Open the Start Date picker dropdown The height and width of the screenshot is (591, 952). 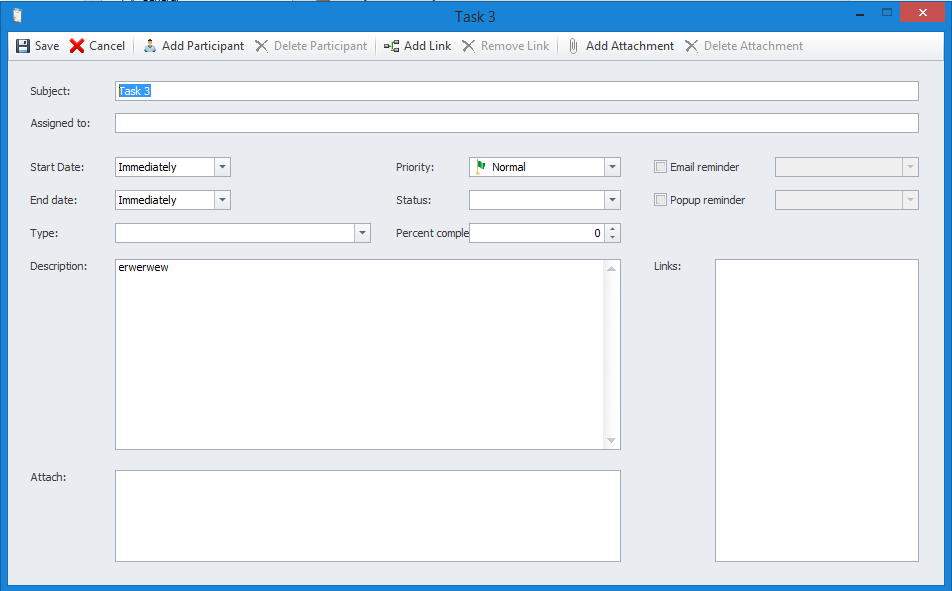222,167
